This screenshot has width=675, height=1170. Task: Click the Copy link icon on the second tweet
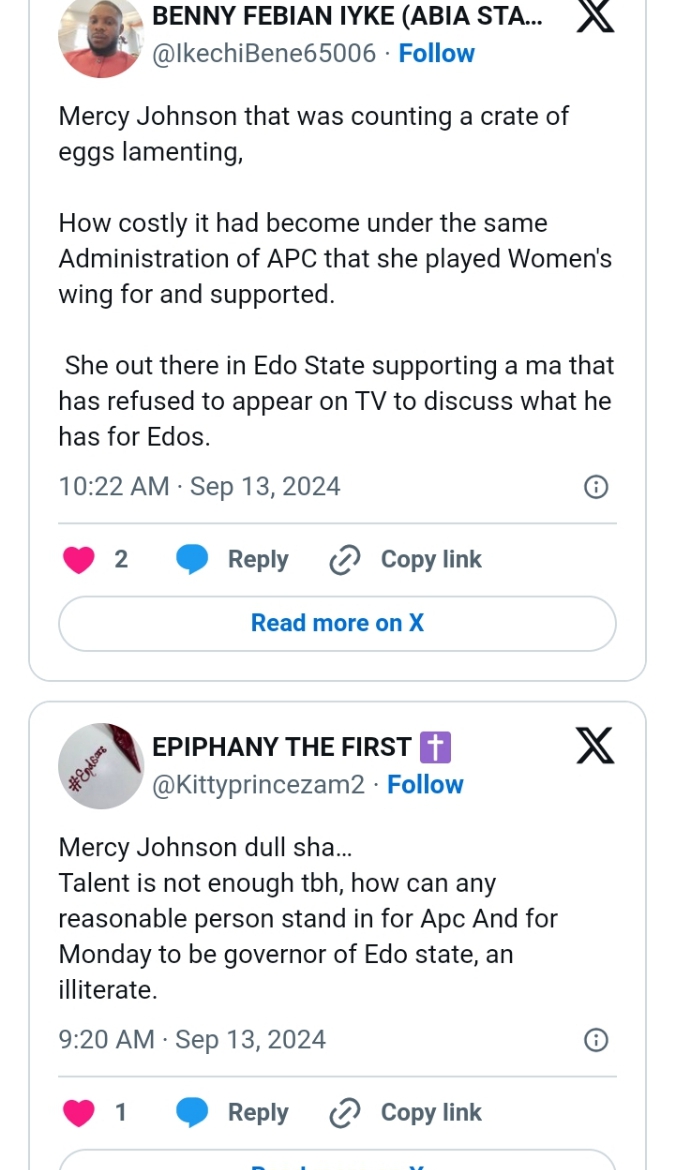[344, 1112]
